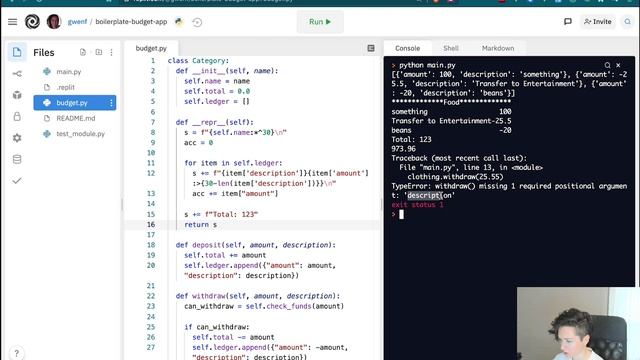Open README.md in the file tree
640x360 pixels.
click(x=76, y=118)
